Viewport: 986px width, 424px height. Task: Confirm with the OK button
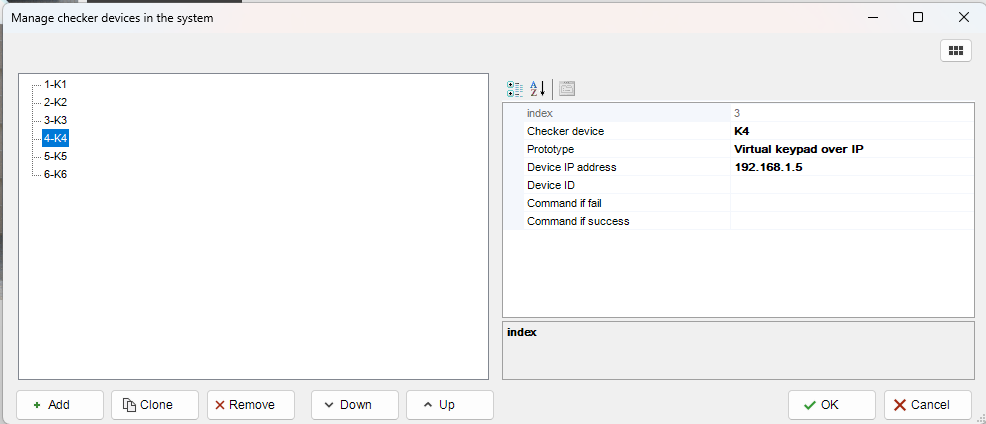coord(831,405)
